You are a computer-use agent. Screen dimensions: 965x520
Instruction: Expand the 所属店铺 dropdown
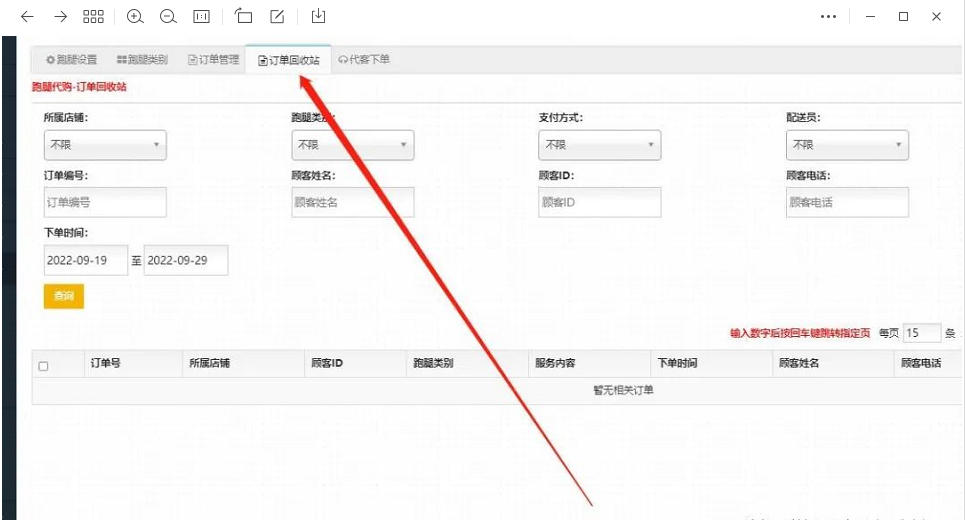coord(104,145)
